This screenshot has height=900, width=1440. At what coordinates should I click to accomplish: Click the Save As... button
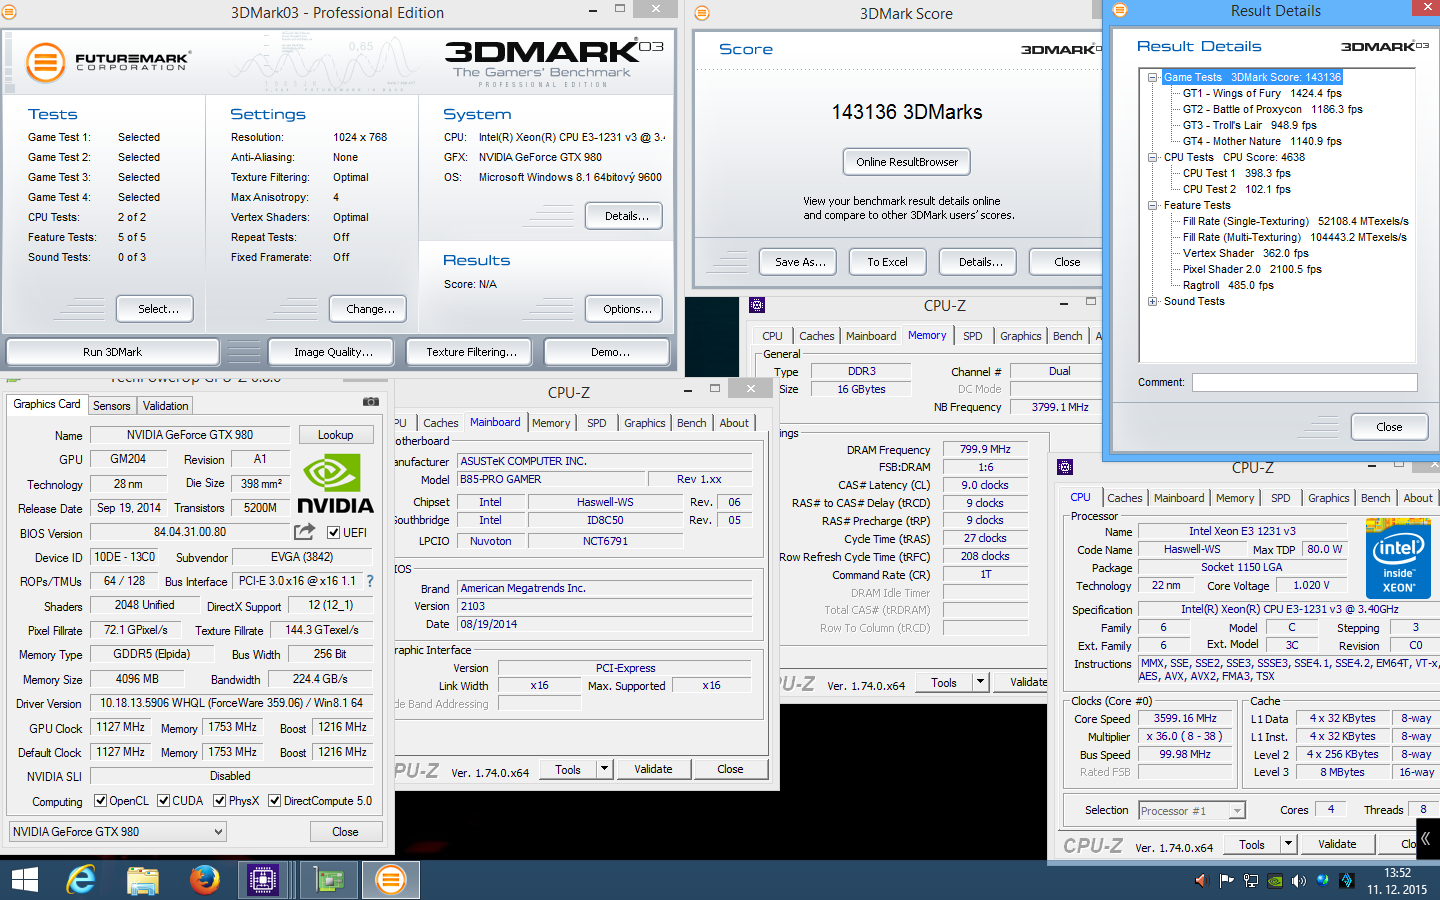click(x=799, y=262)
